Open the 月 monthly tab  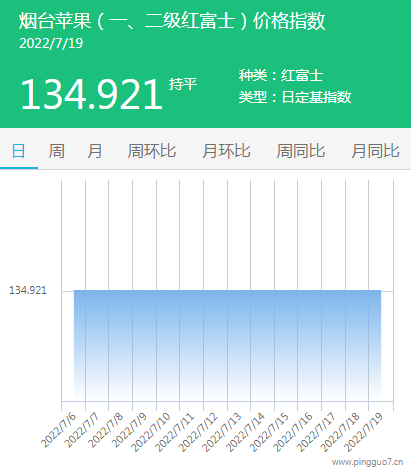(x=95, y=151)
